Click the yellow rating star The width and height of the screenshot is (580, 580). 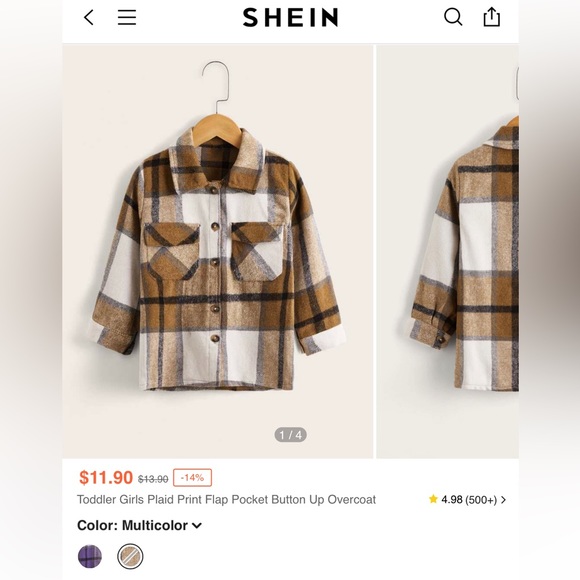433,499
